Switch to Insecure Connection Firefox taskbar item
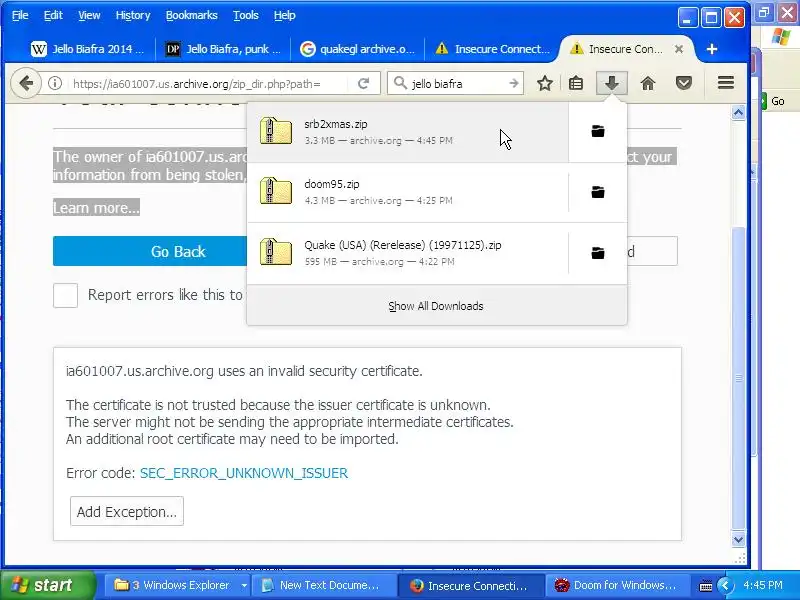 pyautogui.click(x=469, y=585)
